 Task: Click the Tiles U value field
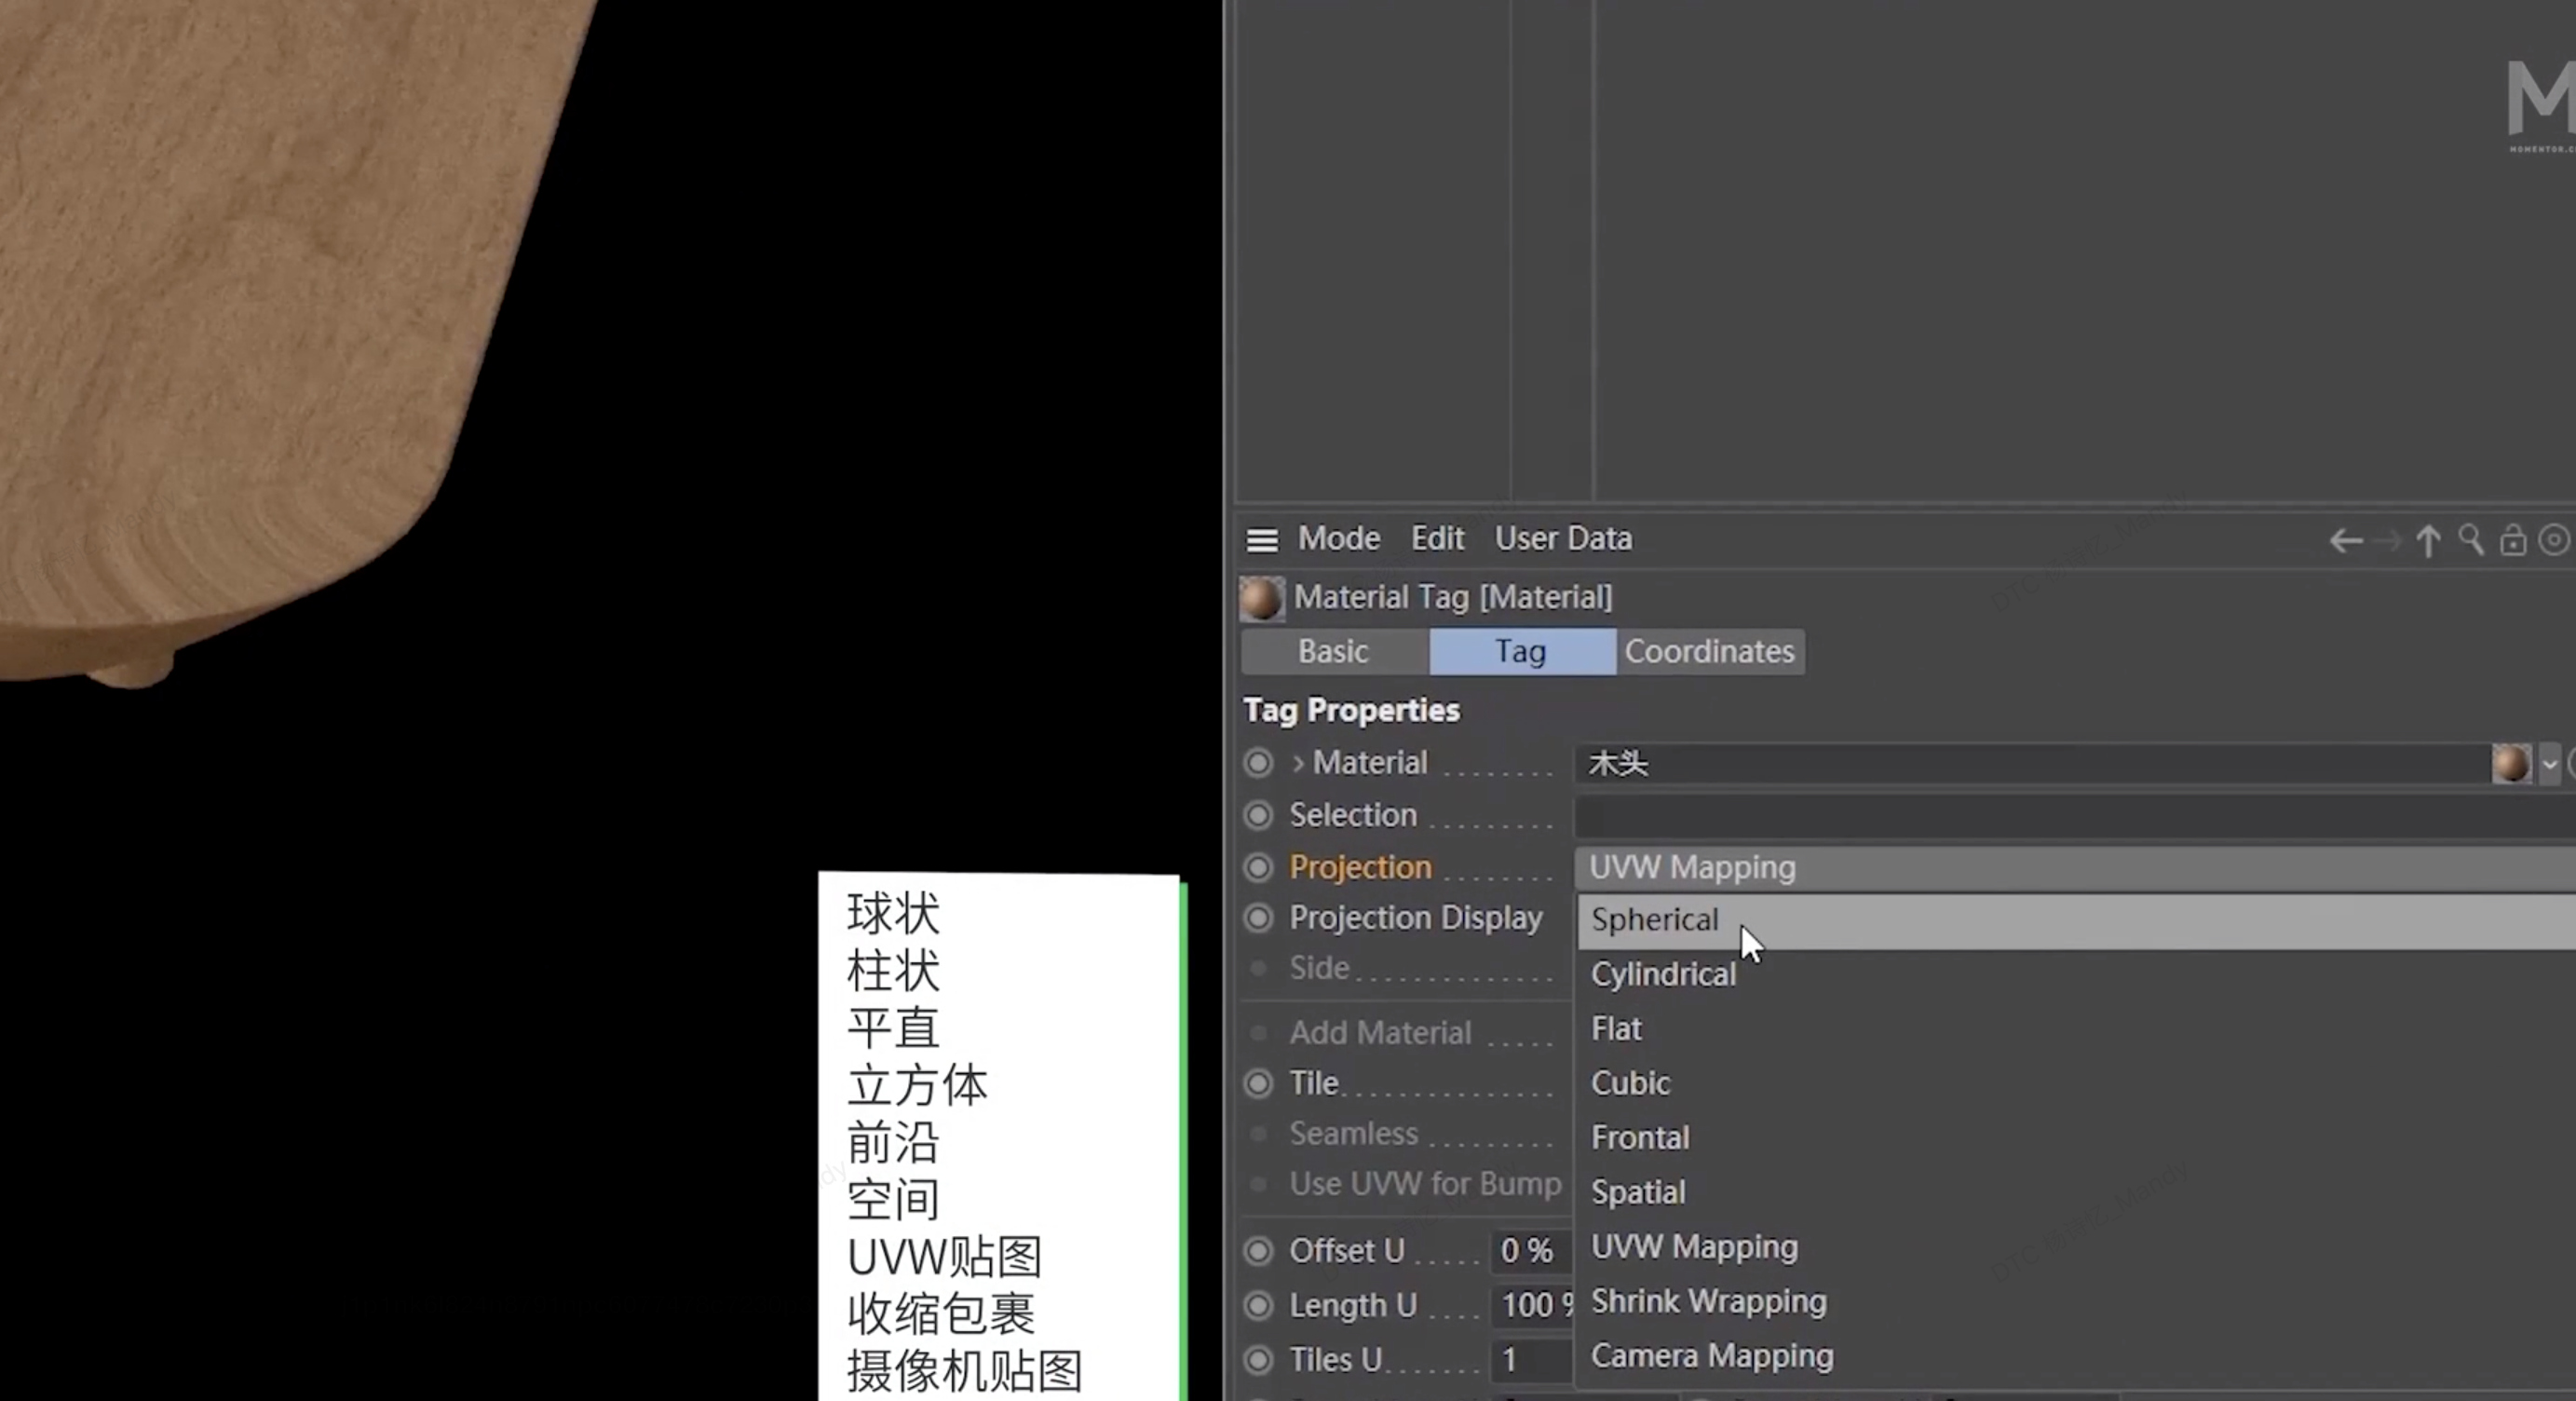[x=1533, y=1360]
